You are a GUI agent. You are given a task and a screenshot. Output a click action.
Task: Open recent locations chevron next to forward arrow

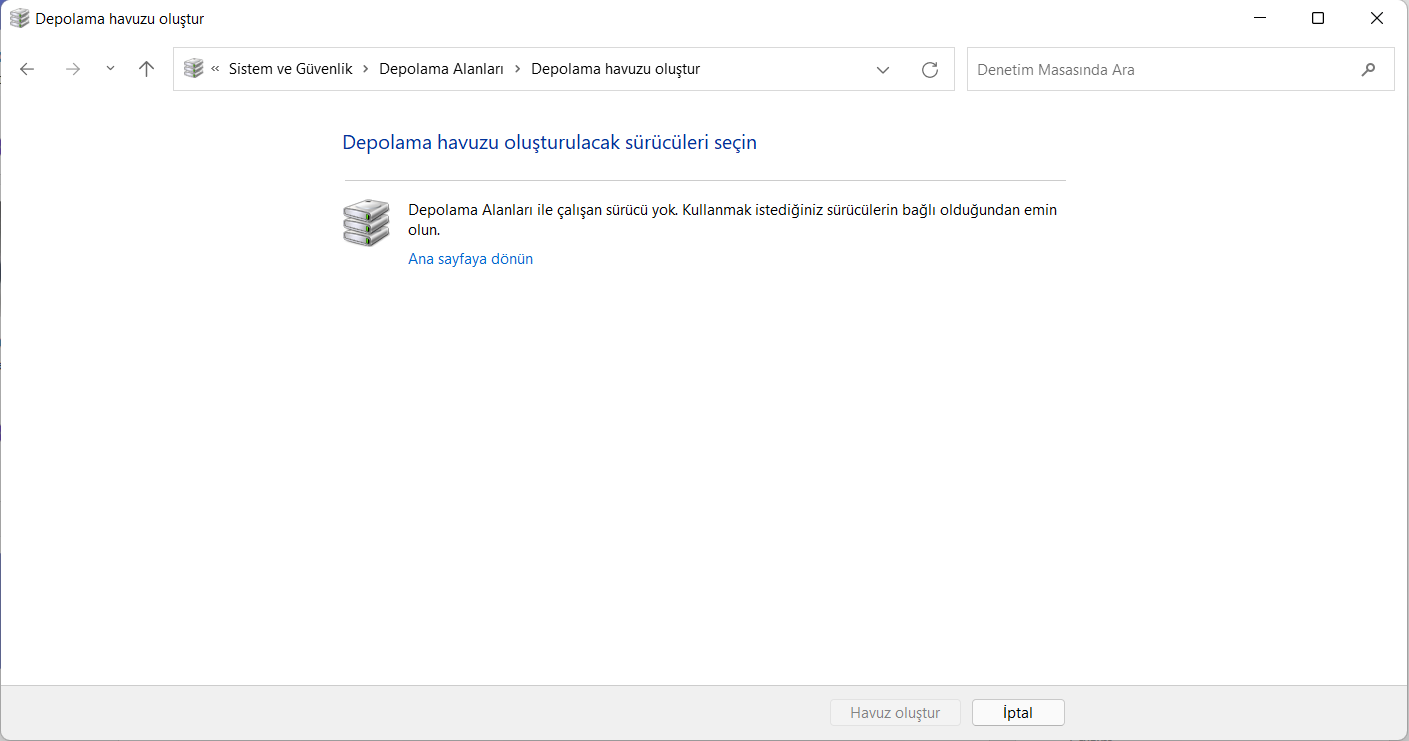coord(110,69)
